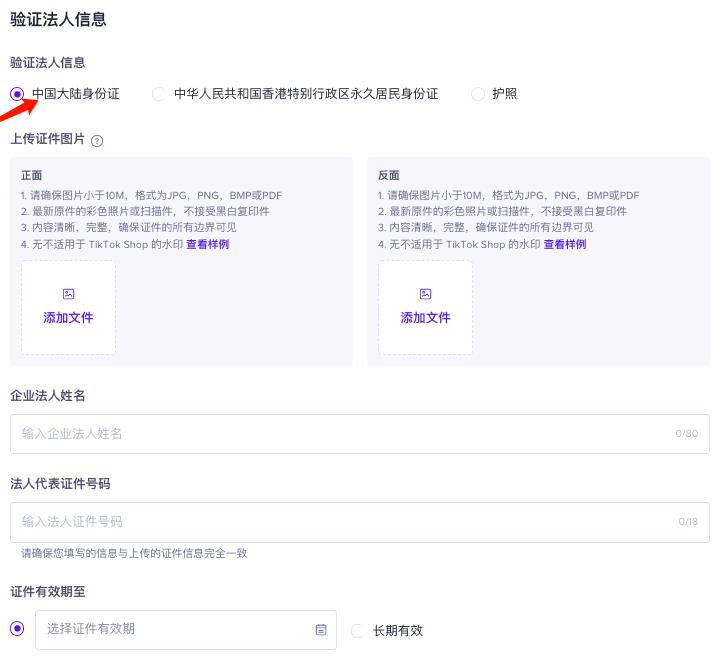The image size is (726, 664).
Task: Select 长期有效 radio option
Action: click(357, 631)
